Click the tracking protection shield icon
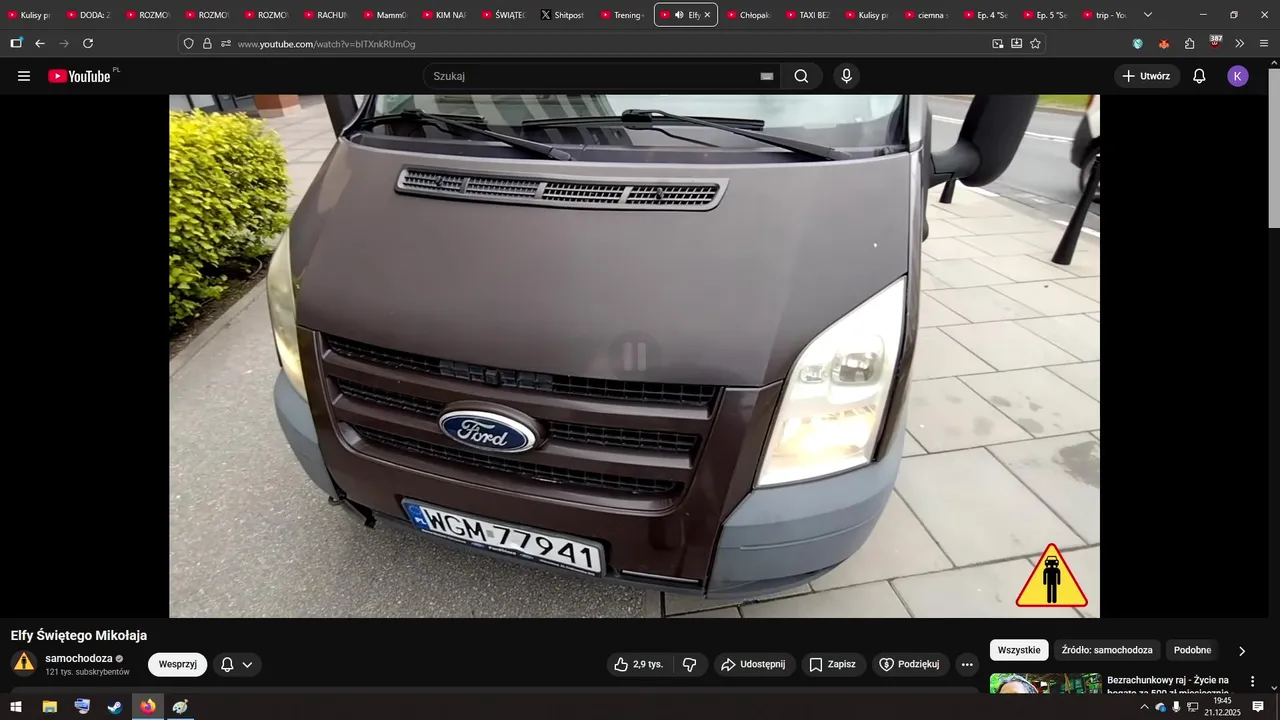This screenshot has width=1280, height=720. point(188,44)
